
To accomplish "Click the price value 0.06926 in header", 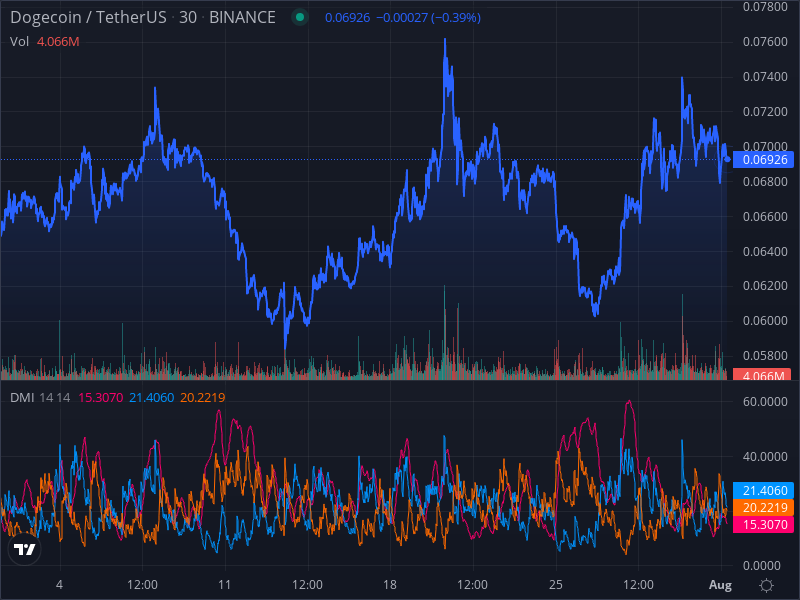I will [x=347, y=17].
